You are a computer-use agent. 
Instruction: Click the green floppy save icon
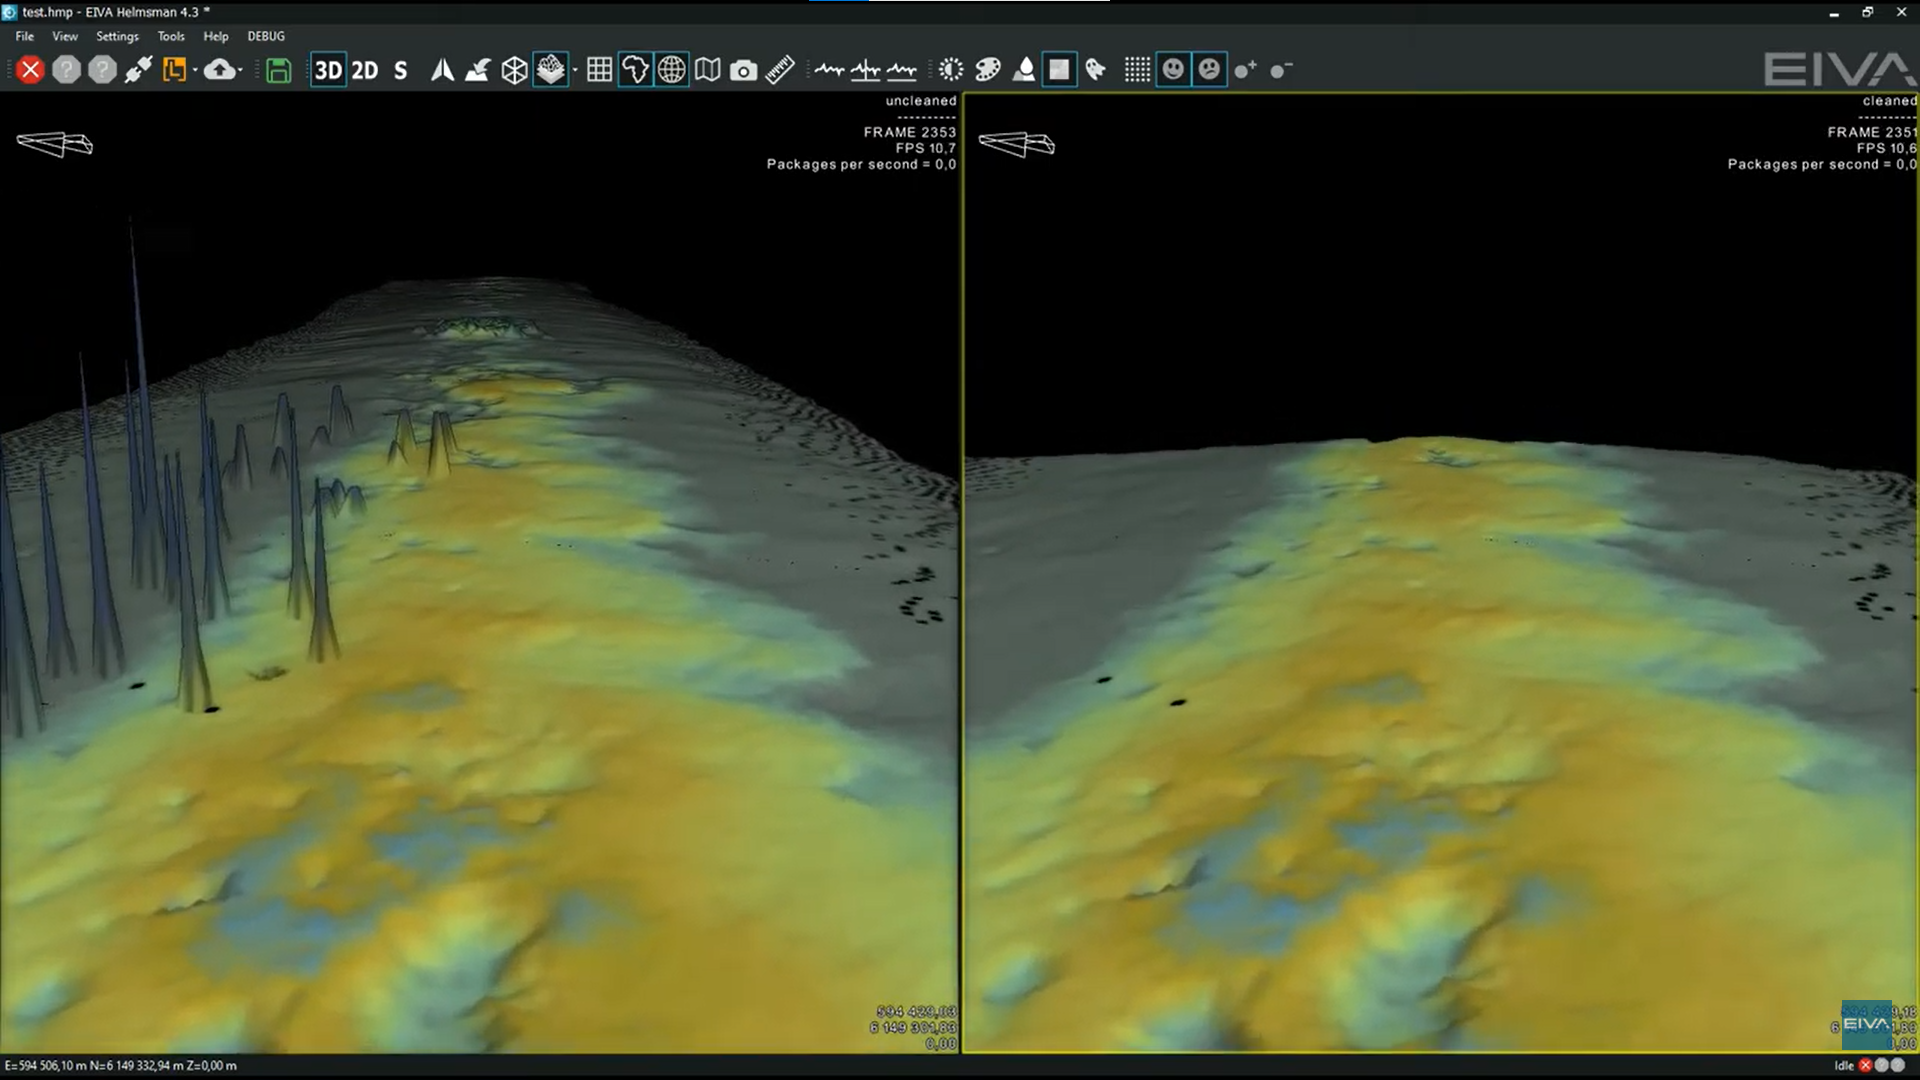coord(278,70)
